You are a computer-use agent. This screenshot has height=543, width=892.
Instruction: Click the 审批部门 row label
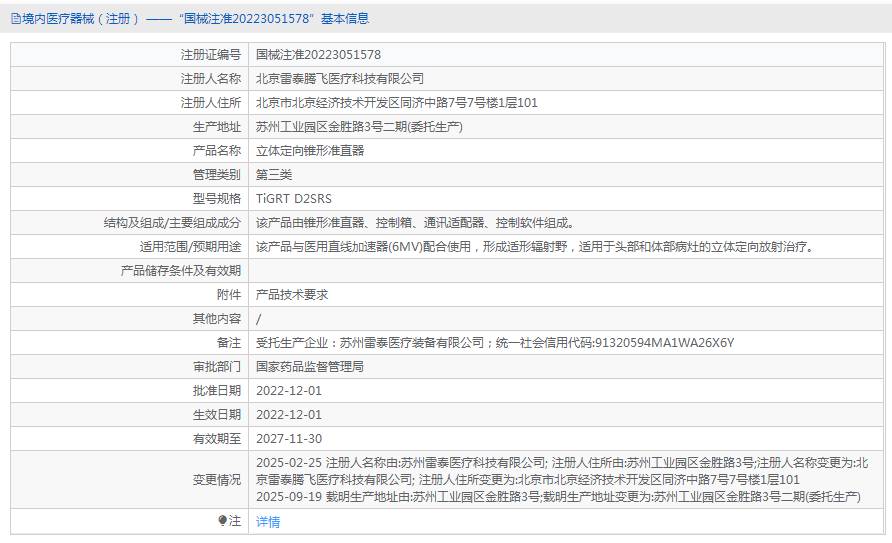click(217, 367)
